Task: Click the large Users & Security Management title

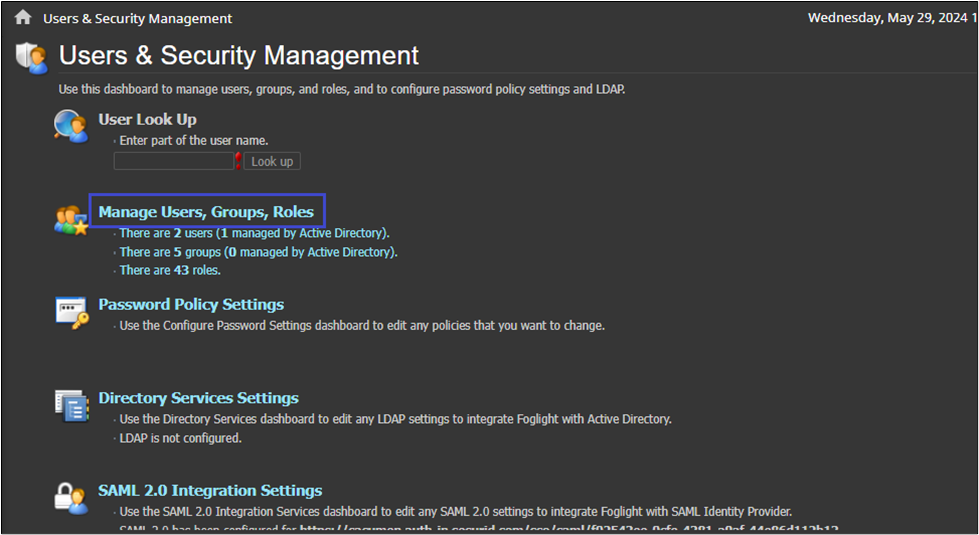Action: point(239,56)
